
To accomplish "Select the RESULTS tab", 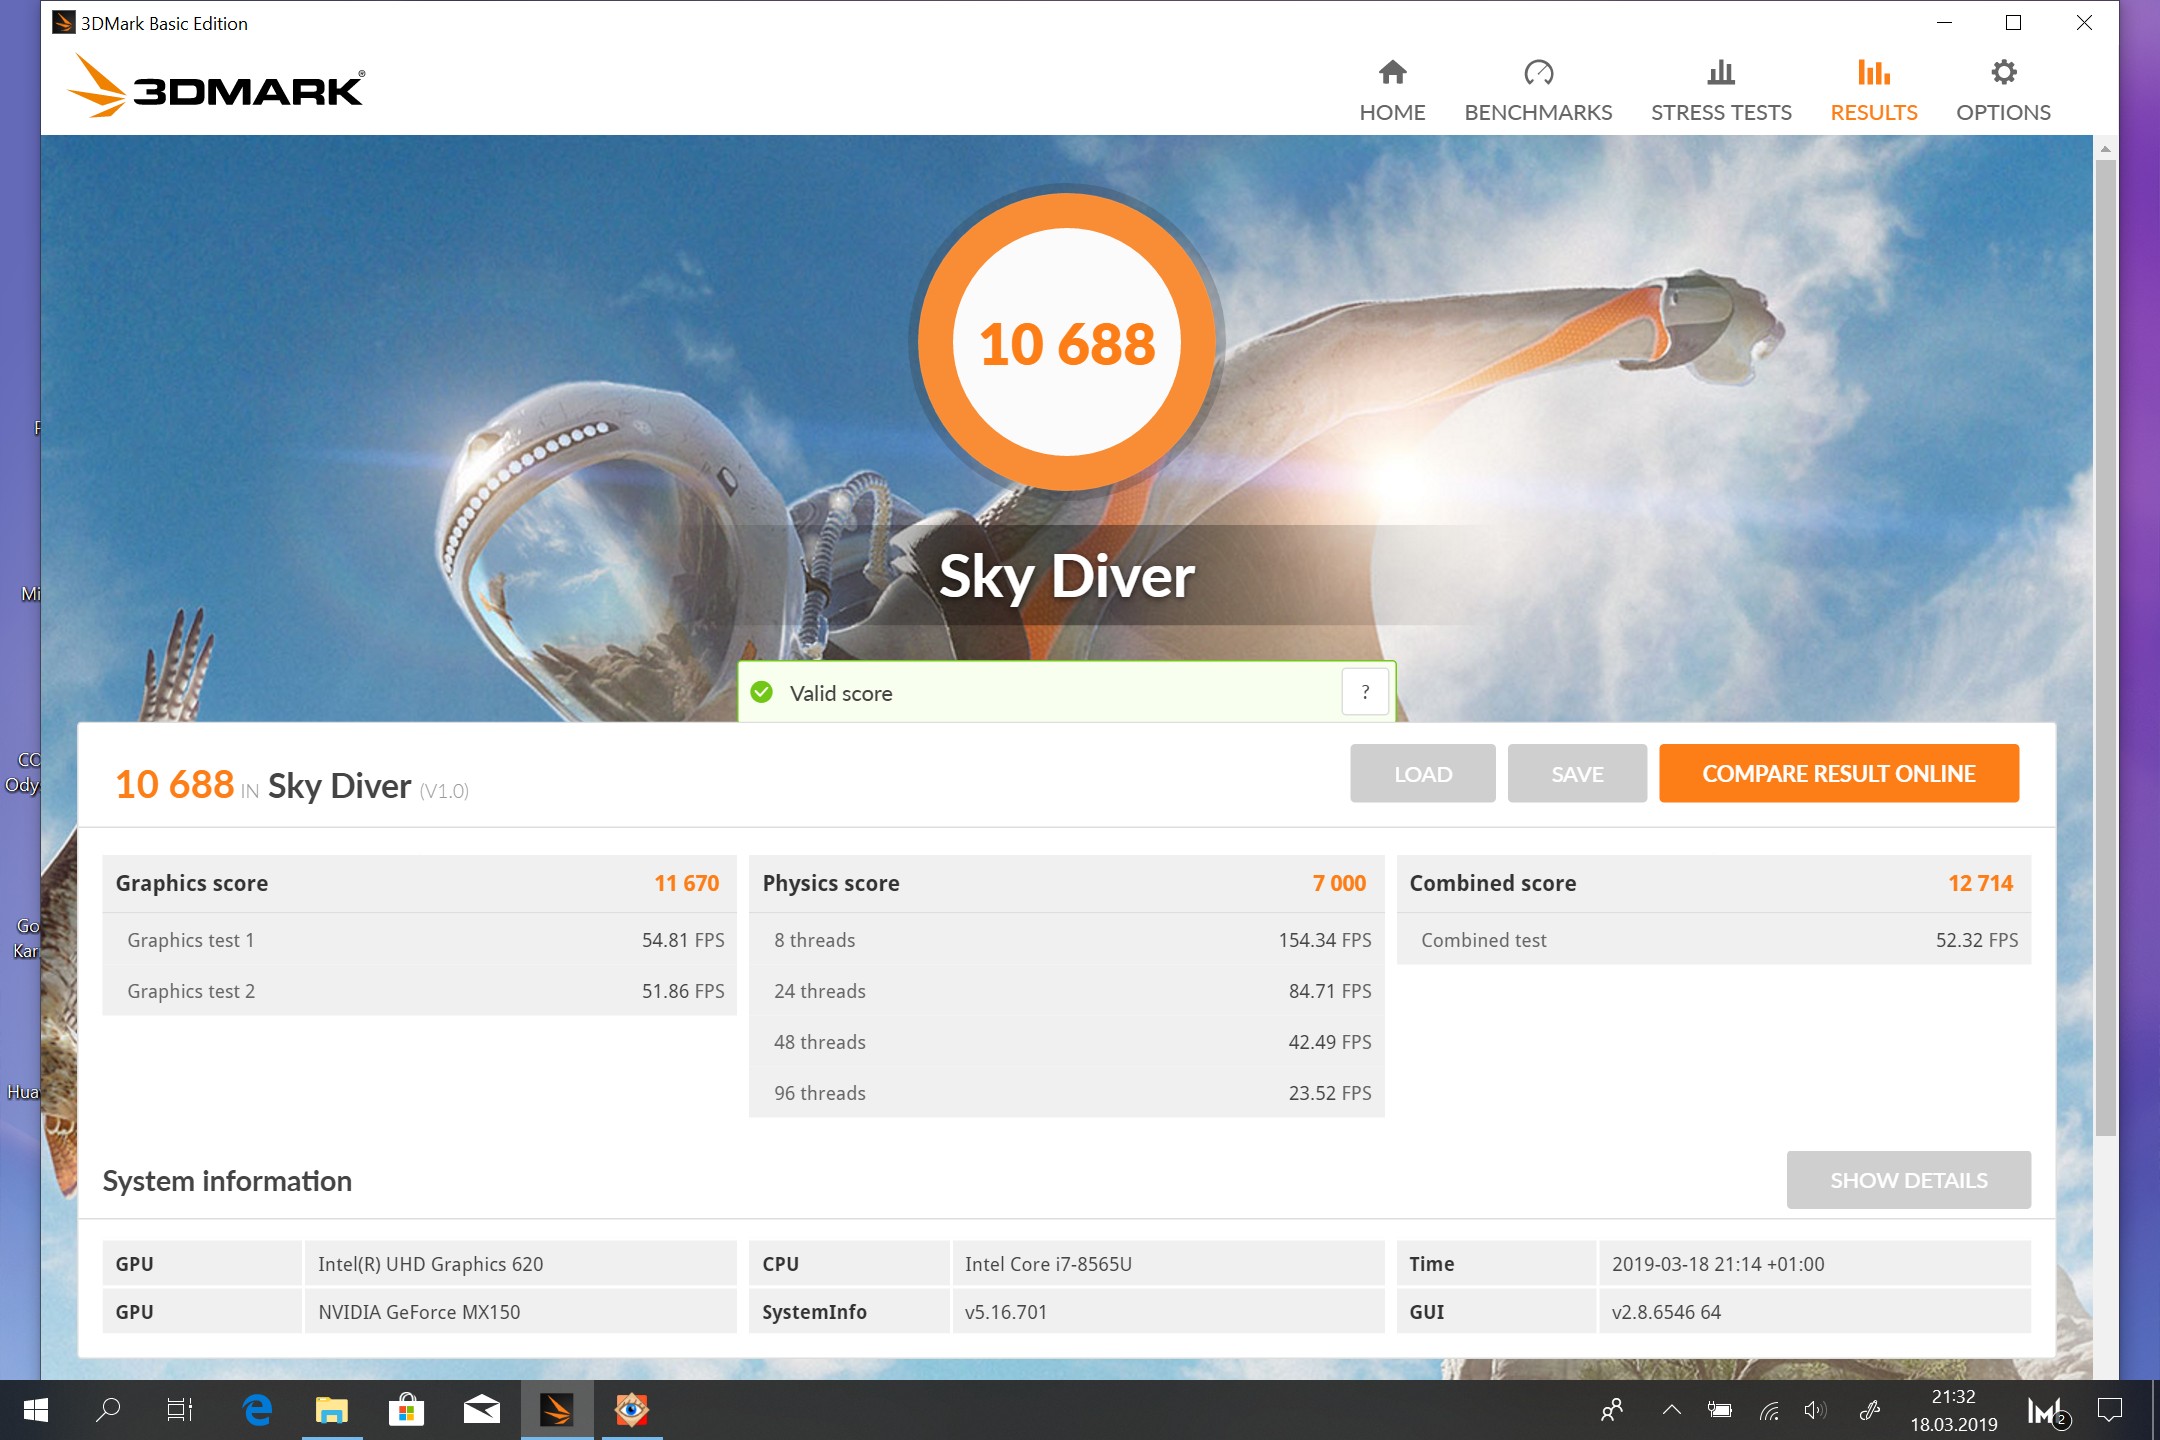I will pyautogui.click(x=1873, y=90).
